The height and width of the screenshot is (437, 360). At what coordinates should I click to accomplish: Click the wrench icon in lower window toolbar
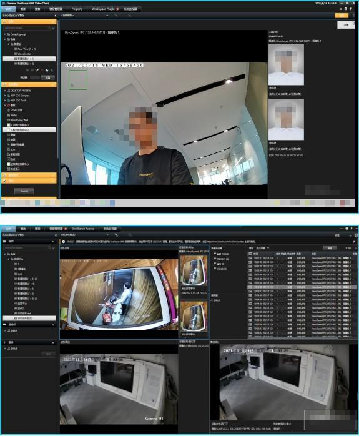tap(116, 235)
